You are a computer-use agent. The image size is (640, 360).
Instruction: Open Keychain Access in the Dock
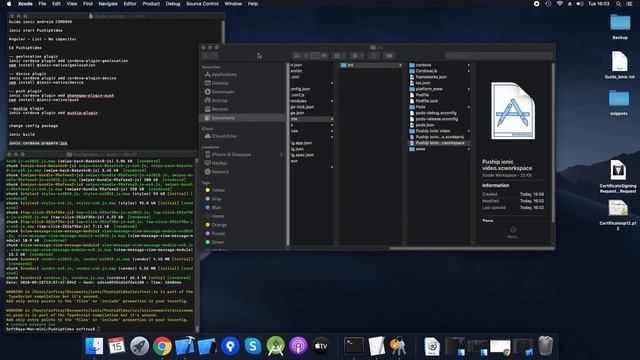point(398,346)
